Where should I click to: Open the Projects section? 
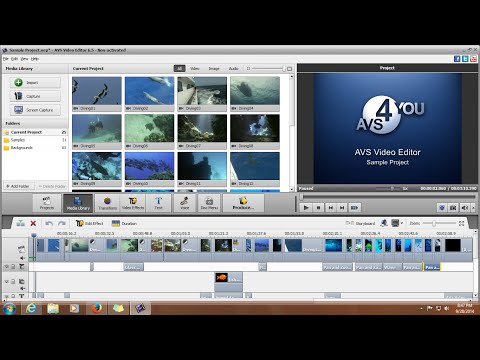[x=47, y=203]
